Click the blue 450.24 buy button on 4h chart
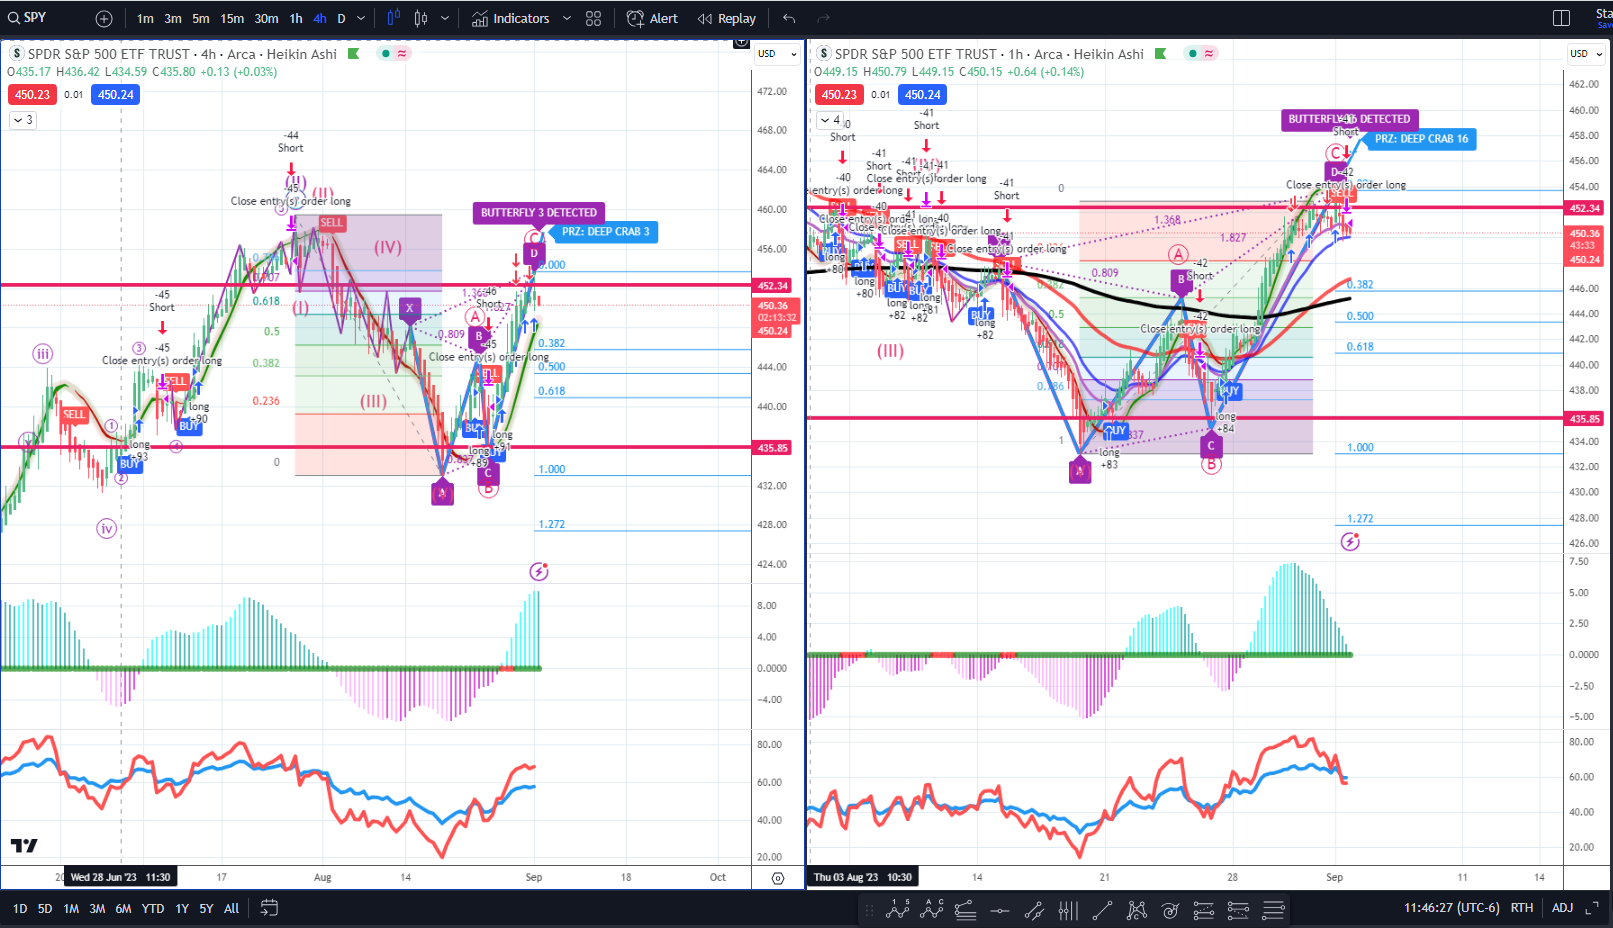This screenshot has width=1613, height=928. [116, 95]
